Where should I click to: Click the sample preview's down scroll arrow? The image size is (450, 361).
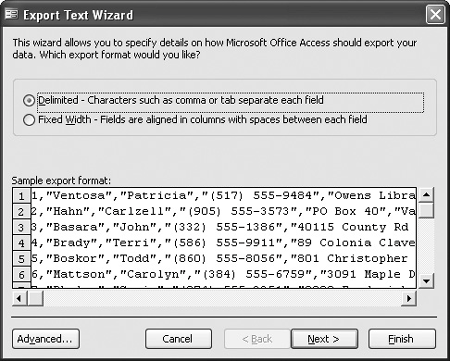pos(426,281)
